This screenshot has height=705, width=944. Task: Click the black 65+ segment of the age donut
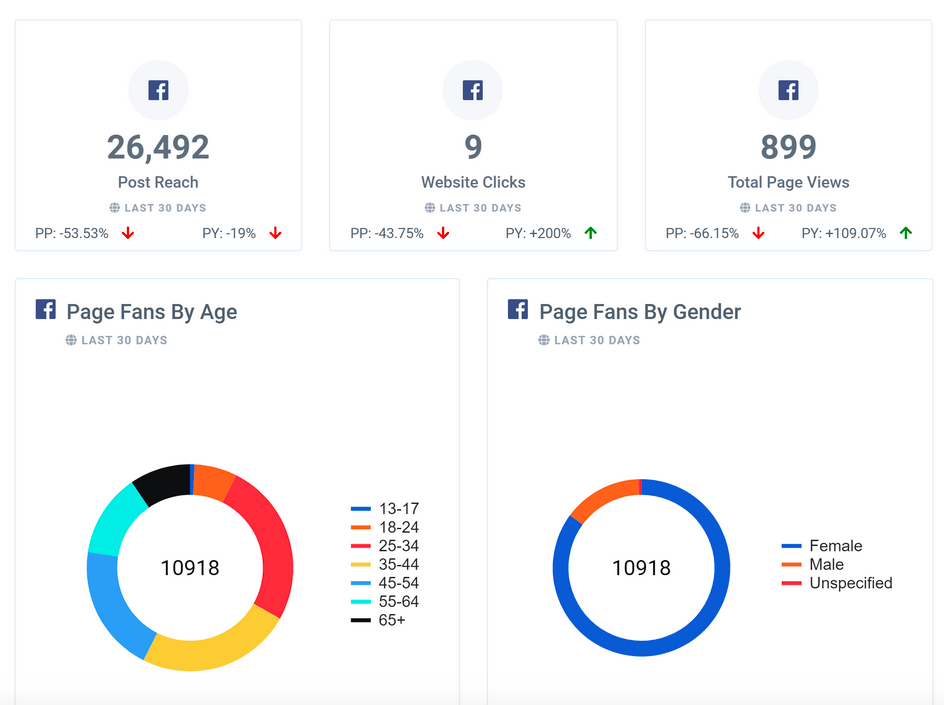164,482
